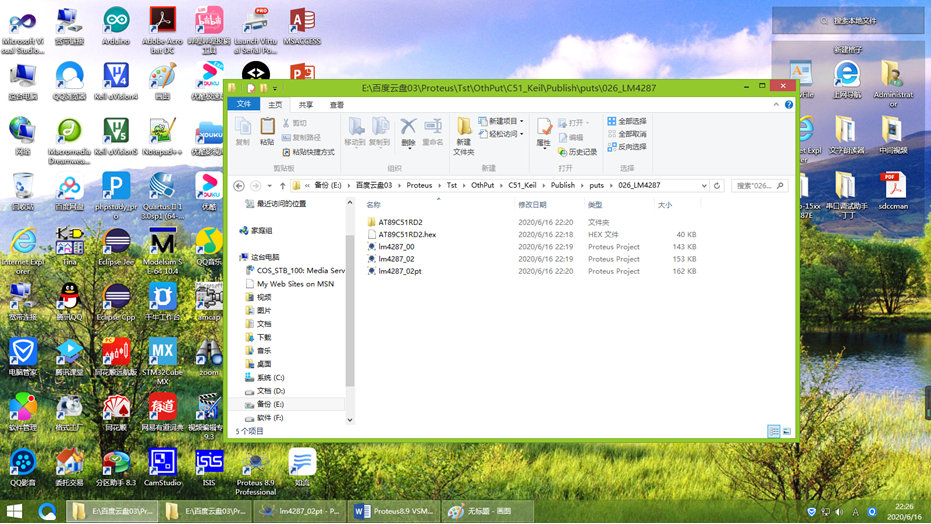Open the Arduino desktop icon
This screenshot has height=524, width=931.
tap(116, 27)
